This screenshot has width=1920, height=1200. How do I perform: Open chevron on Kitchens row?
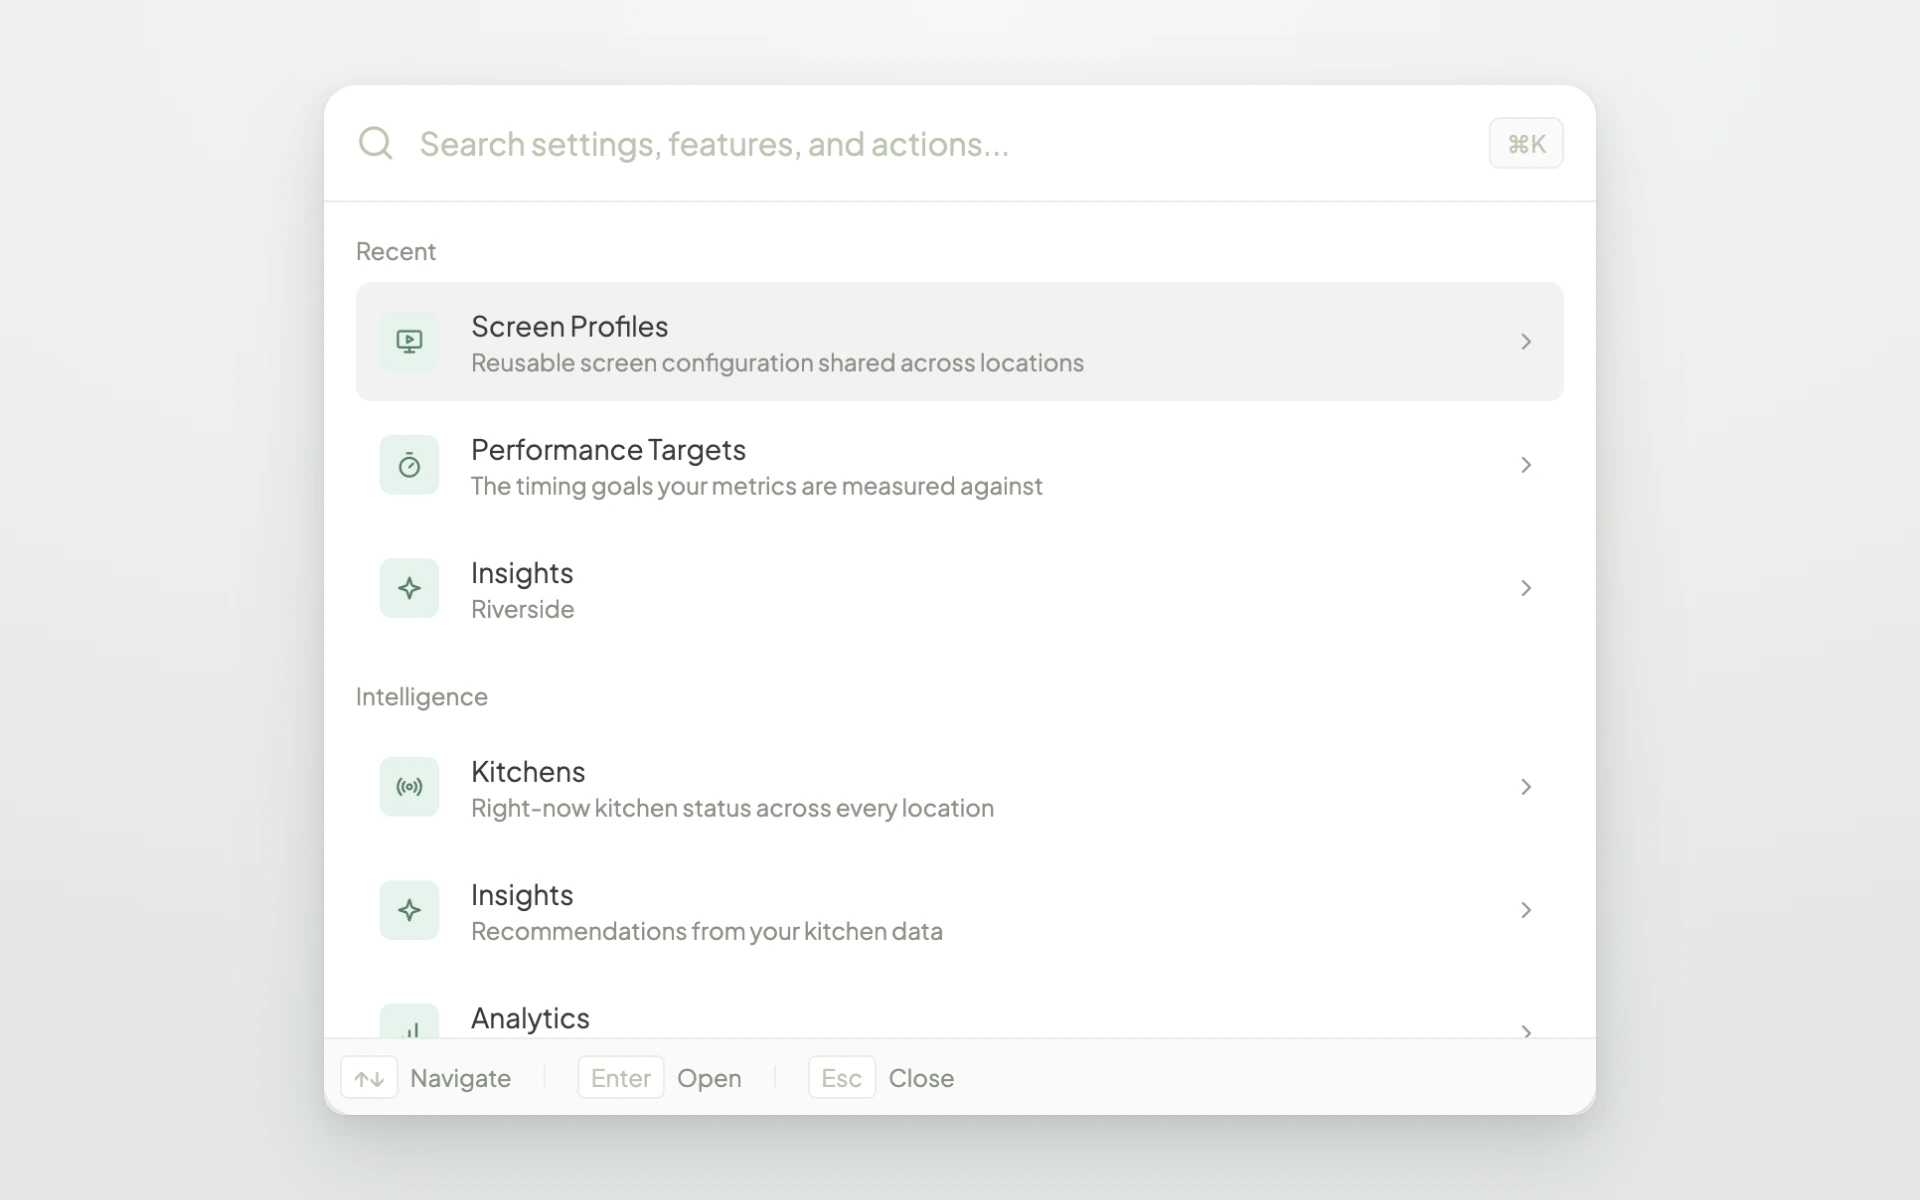point(1526,787)
